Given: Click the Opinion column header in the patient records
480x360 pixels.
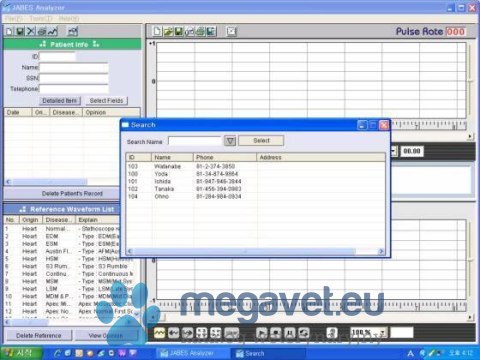Looking at the screenshot, I should coord(111,112).
